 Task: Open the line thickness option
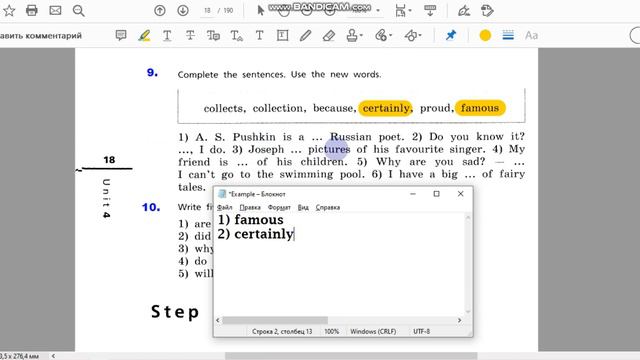tap(508, 36)
